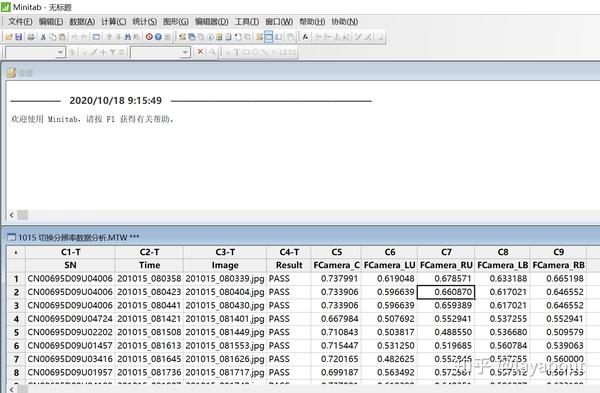Select column header C1-T

70,252
